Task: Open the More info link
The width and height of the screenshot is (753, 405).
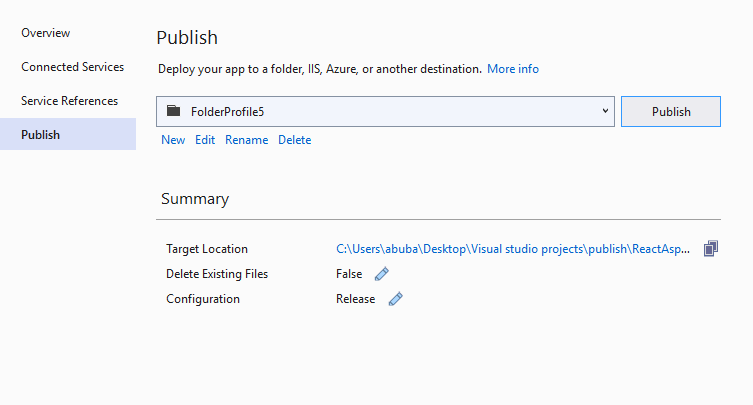Action: tap(513, 69)
